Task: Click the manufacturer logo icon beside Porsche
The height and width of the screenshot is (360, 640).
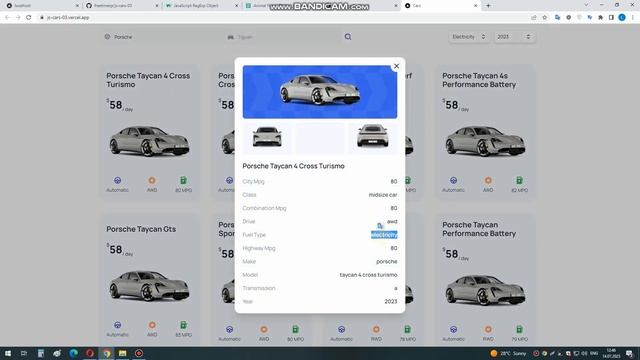Action: [107, 37]
